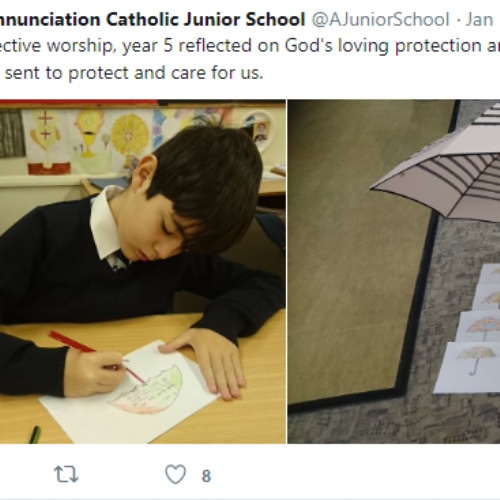500x500 pixels.
Task: Like the tweet with heart icon
Action: point(175,474)
